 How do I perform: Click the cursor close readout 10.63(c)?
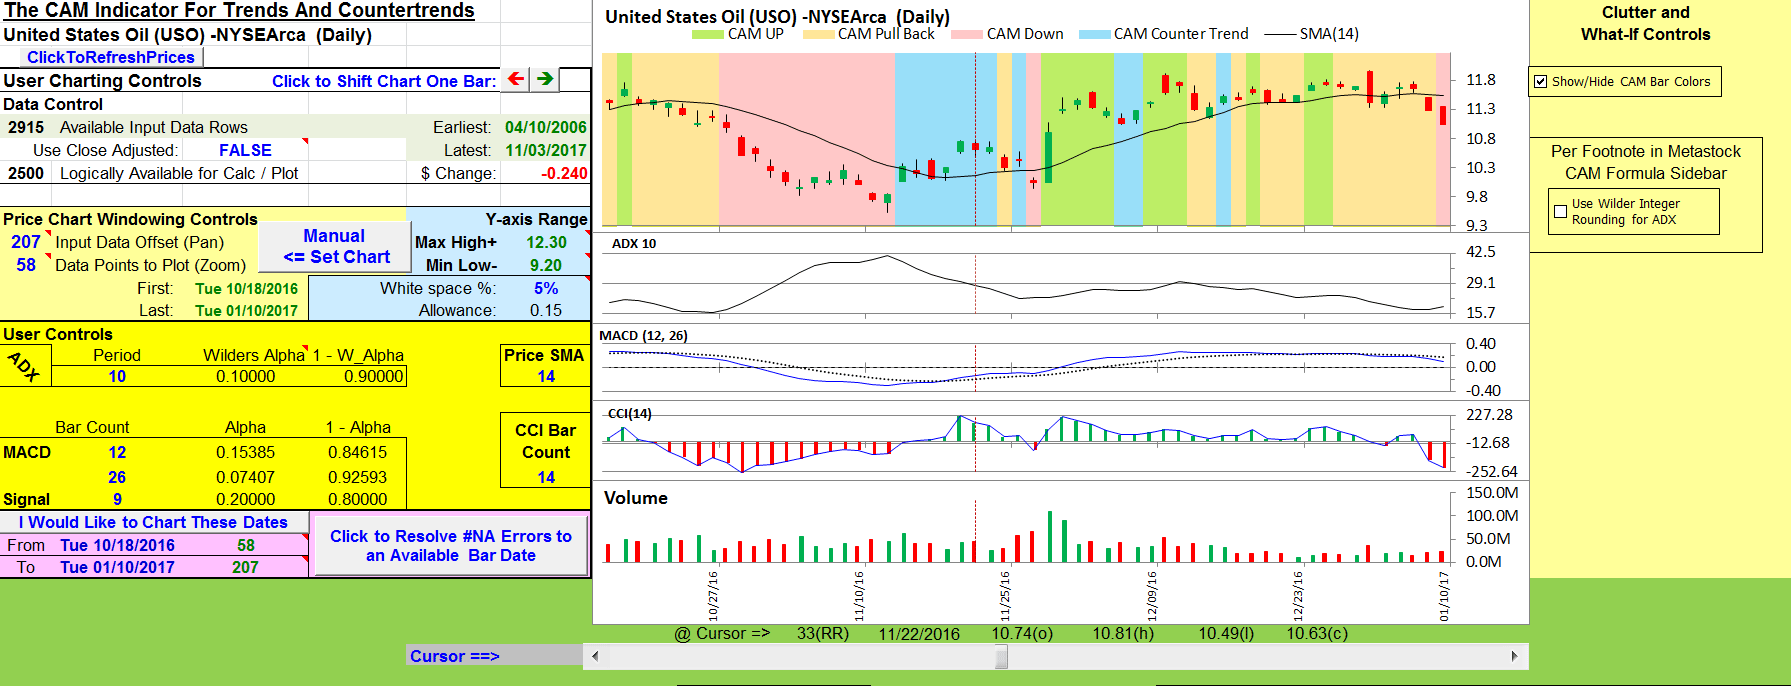click(x=1317, y=634)
